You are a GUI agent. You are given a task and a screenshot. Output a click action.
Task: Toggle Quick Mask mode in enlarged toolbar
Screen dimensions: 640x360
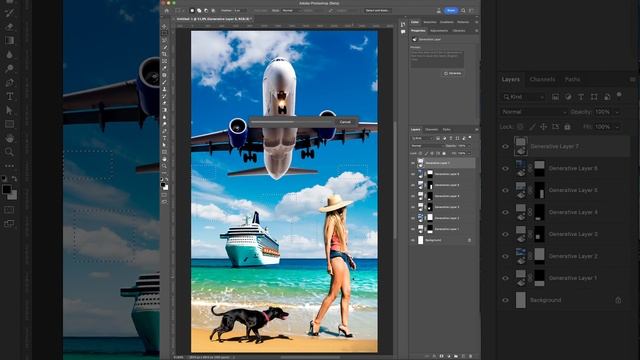9,210
